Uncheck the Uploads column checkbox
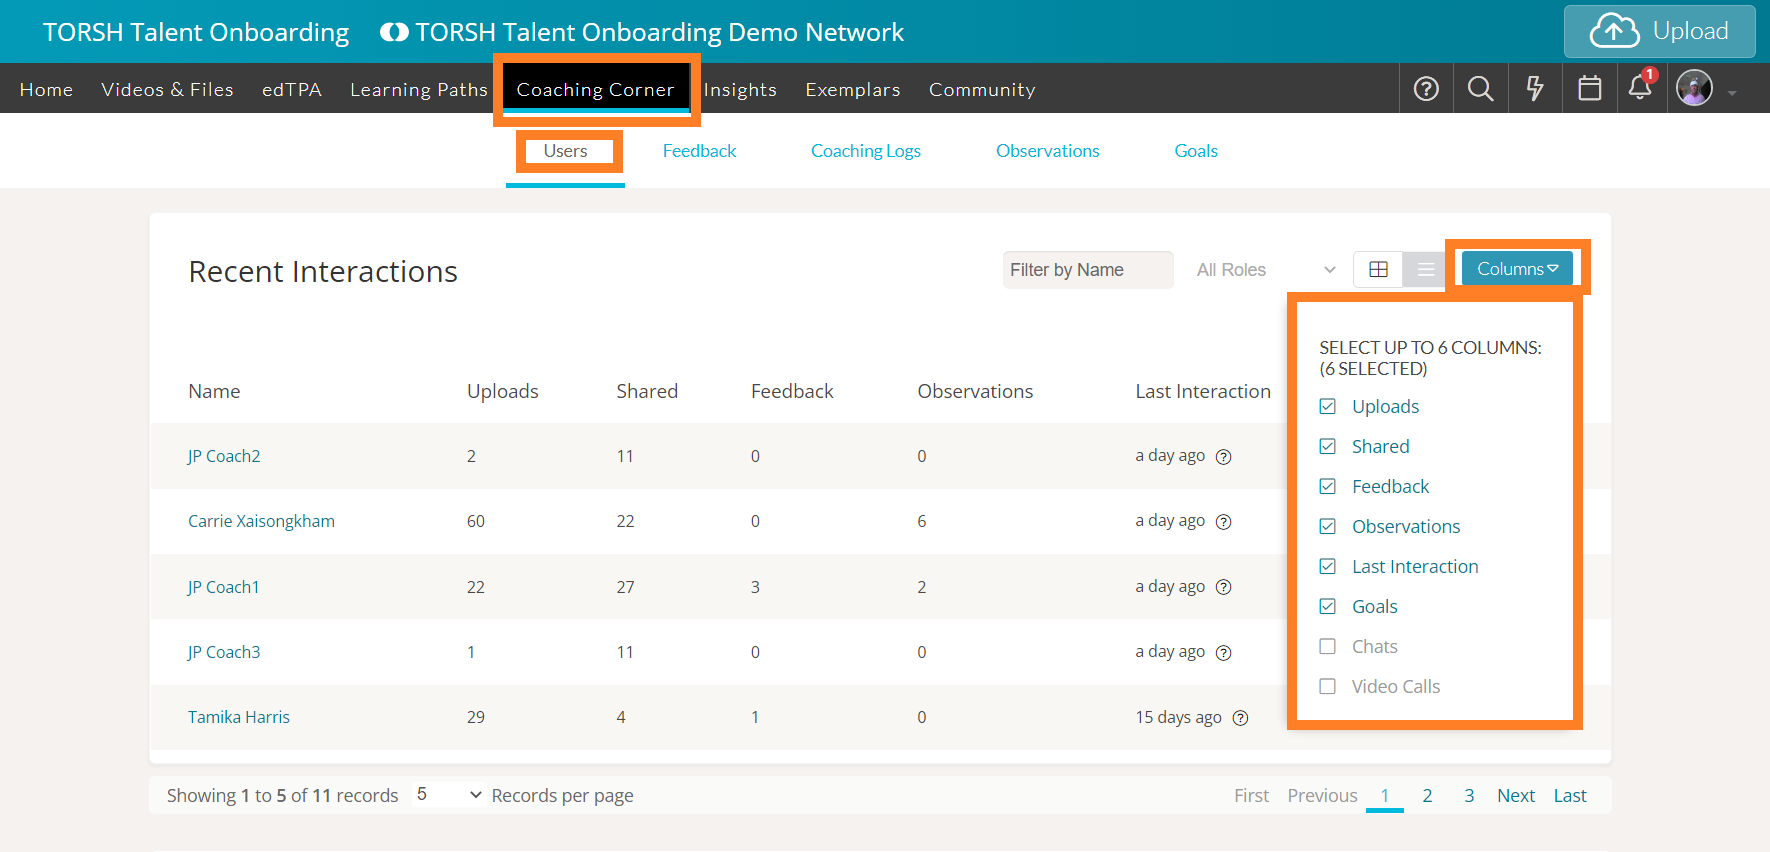The image size is (1770, 852). pyautogui.click(x=1327, y=407)
